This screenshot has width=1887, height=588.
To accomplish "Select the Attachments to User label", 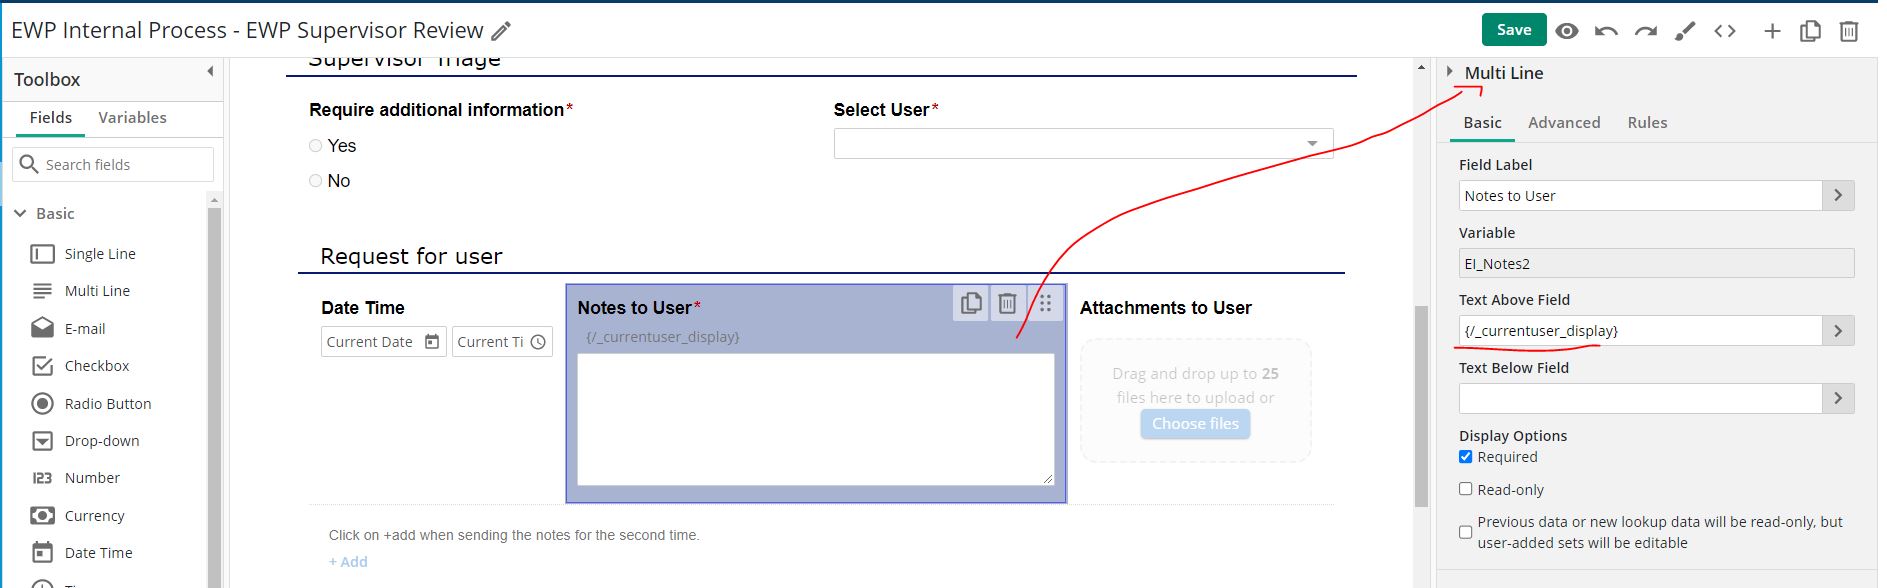I will pyautogui.click(x=1165, y=308).
